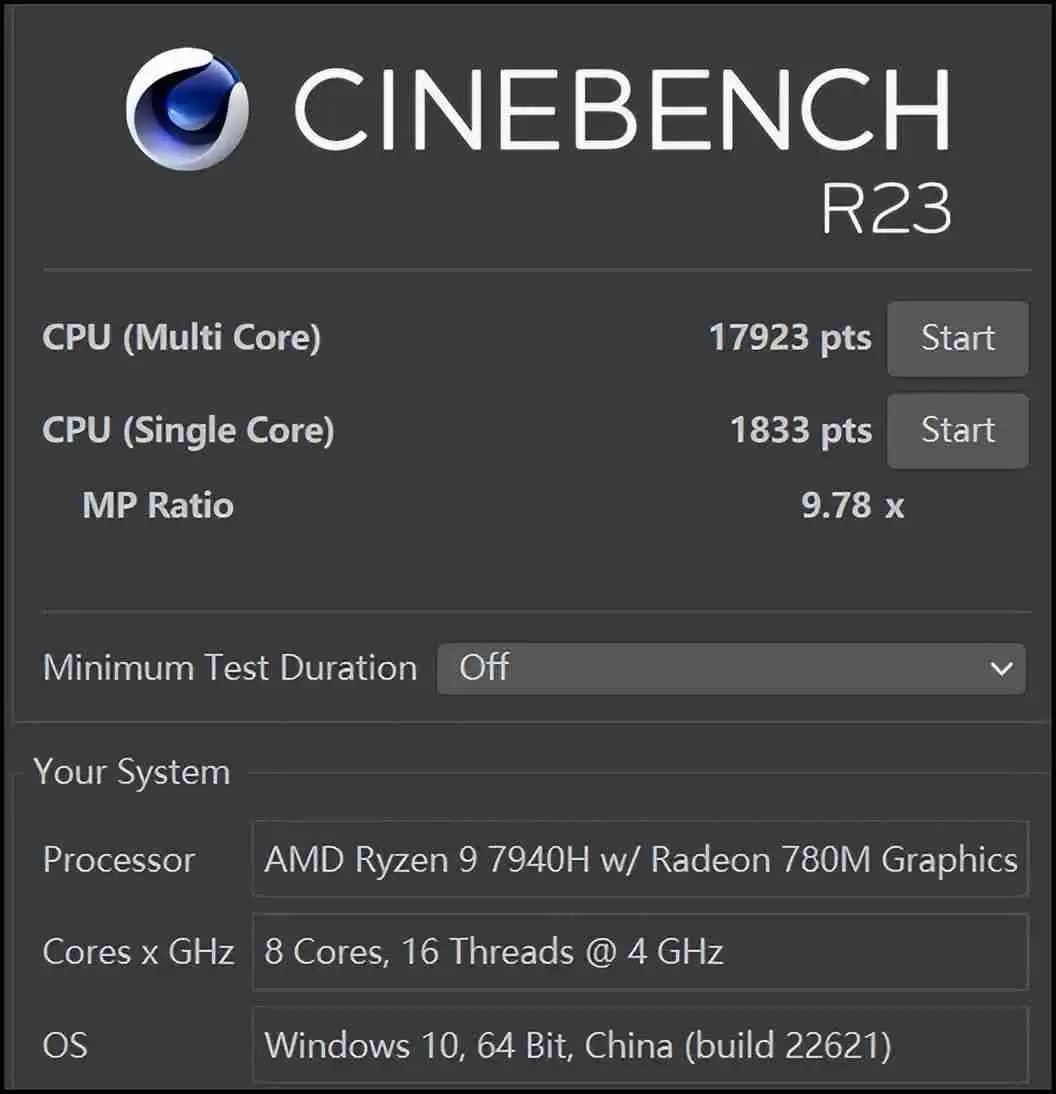The height and width of the screenshot is (1094, 1056).
Task: Click the CINEBENCH title text
Action: click(620, 110)
